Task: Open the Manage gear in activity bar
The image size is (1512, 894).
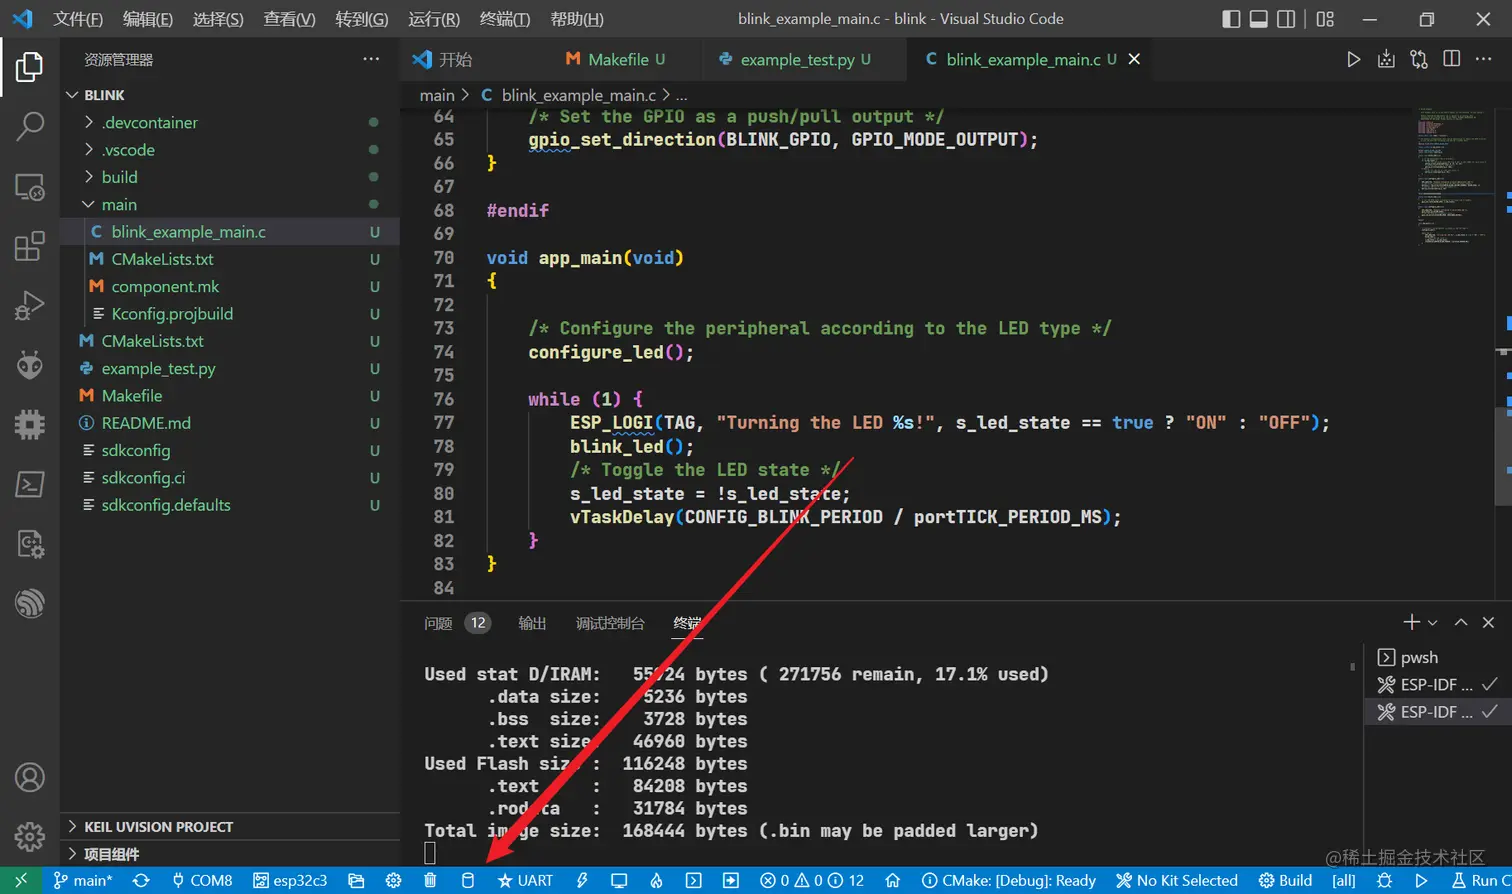Action: click(30, 836)
